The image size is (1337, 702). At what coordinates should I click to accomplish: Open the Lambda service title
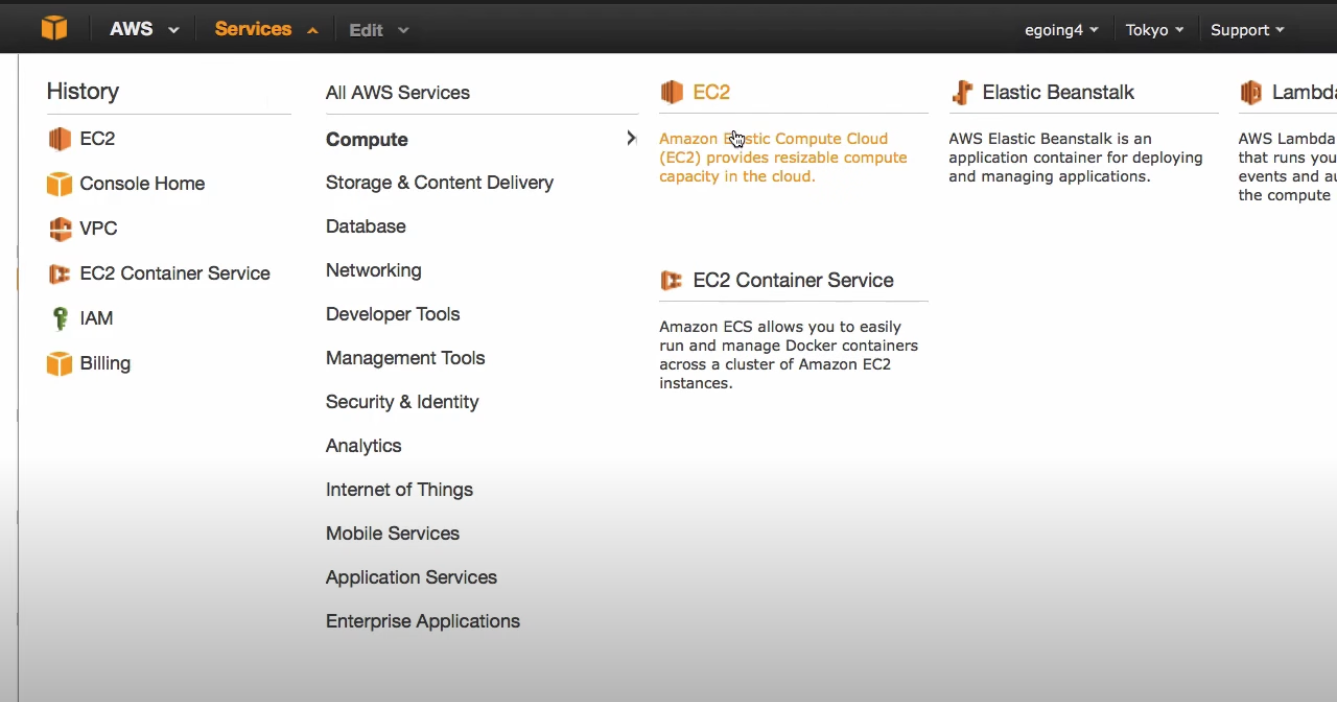click(x=1304, y=92)
